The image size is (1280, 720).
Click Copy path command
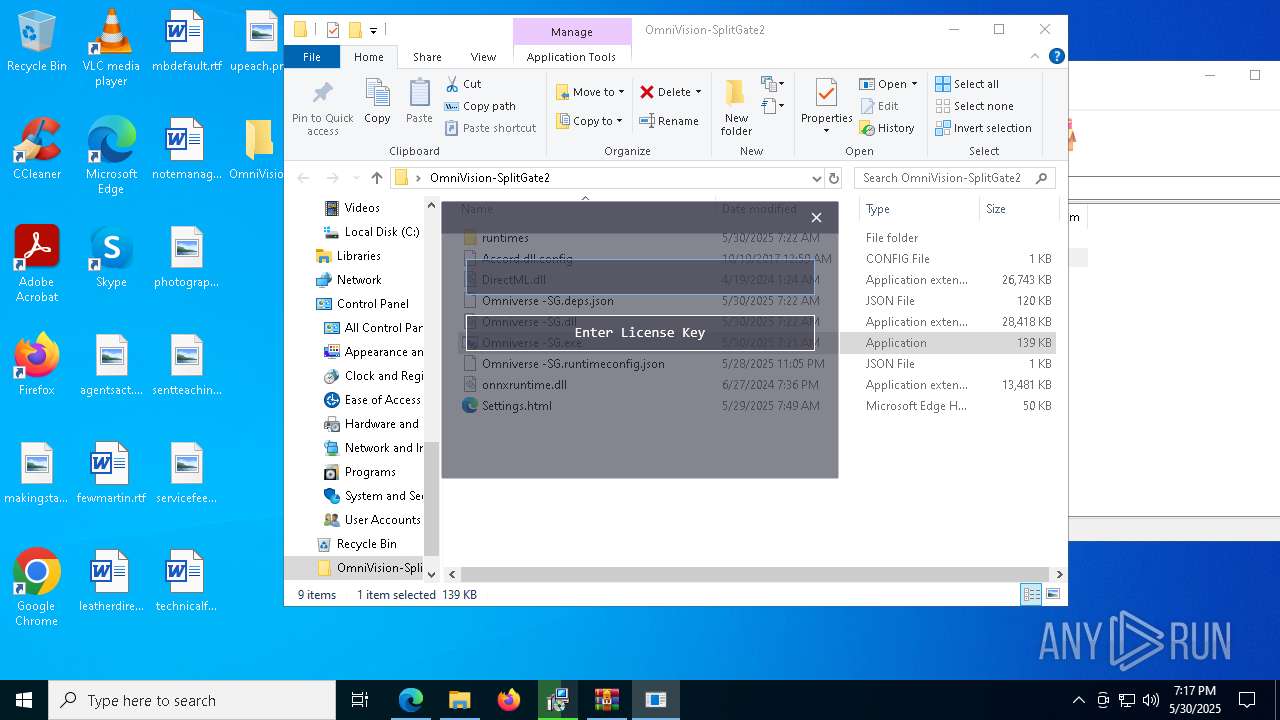(480, 106)
